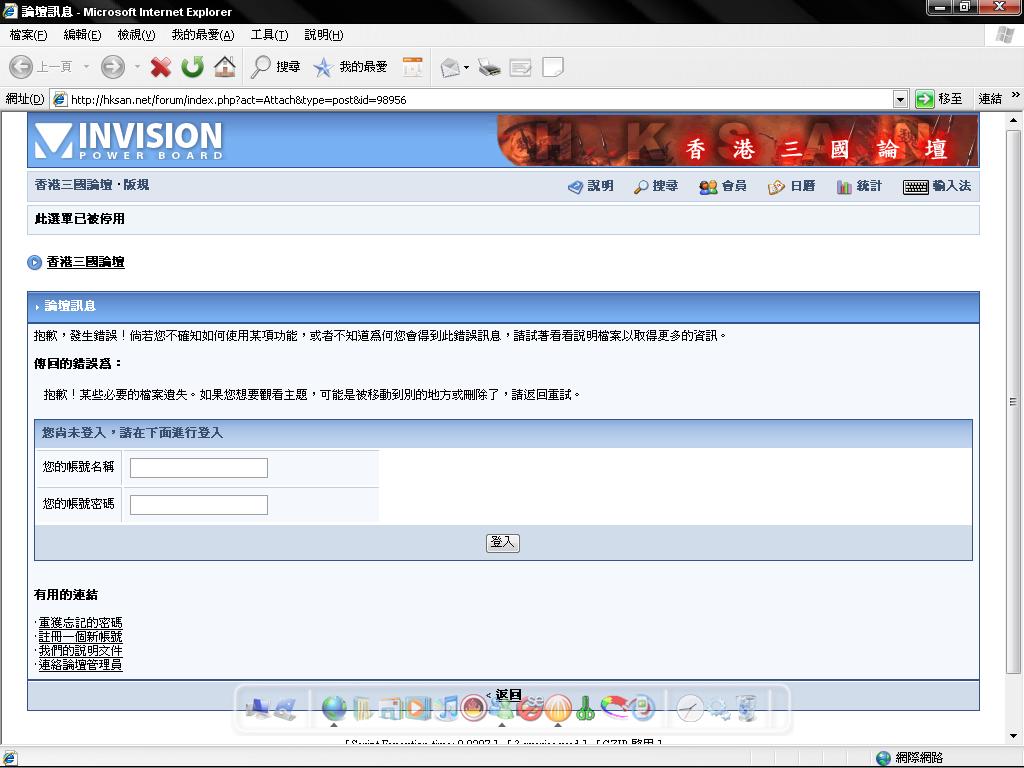Screen dimensions: 1024x768
Task: Expand the address bar URL dropdown
Action: click(901, 99)
